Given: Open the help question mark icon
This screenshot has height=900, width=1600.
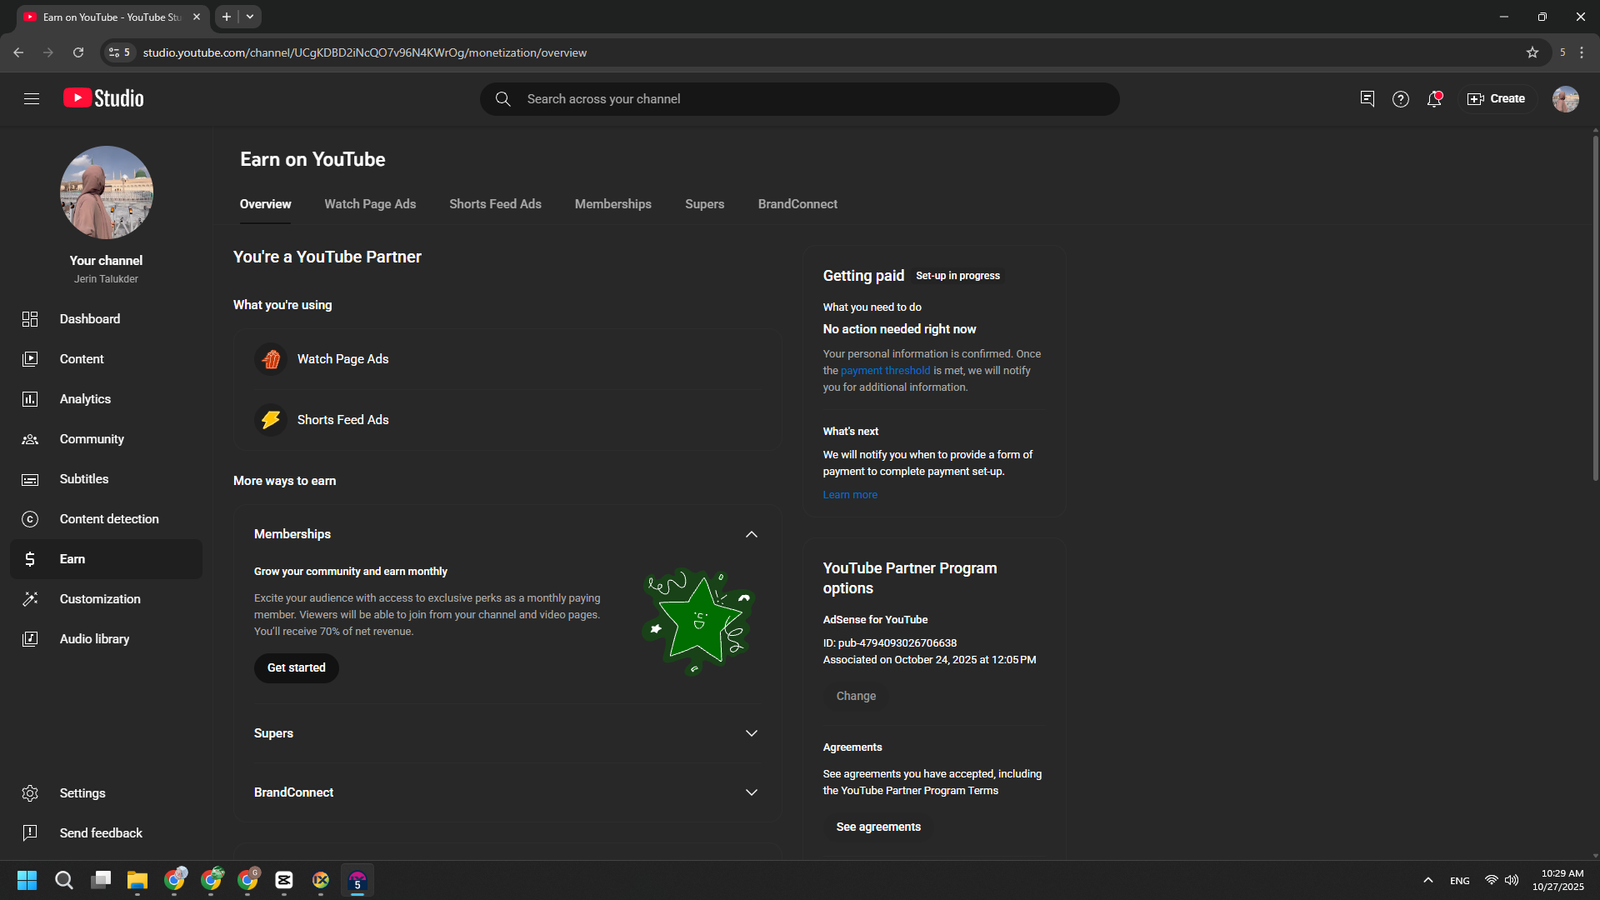Looking at the screenshot, I should (x=1400, y=99).
